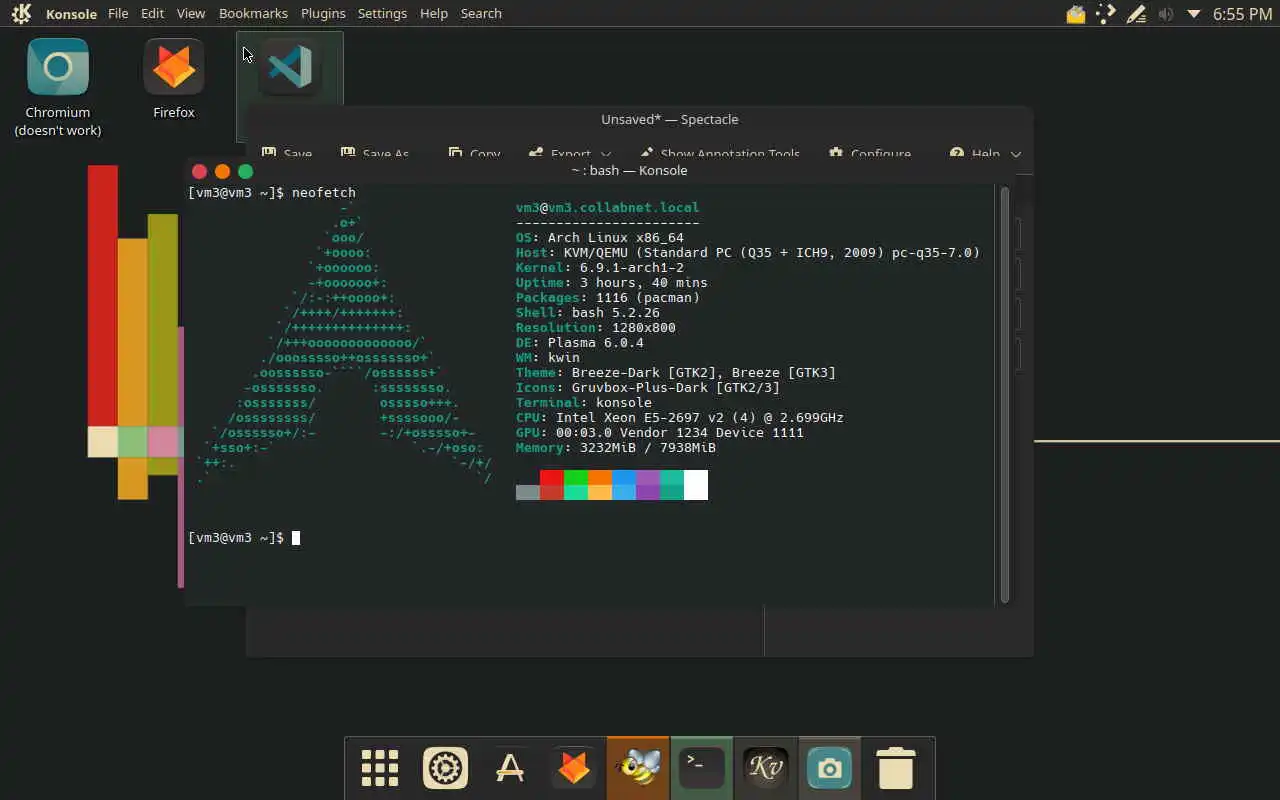This screenshot has height=800, width=1280.
Task: Click Save in the Spectacle window
Action: click(x=287, y=153)
